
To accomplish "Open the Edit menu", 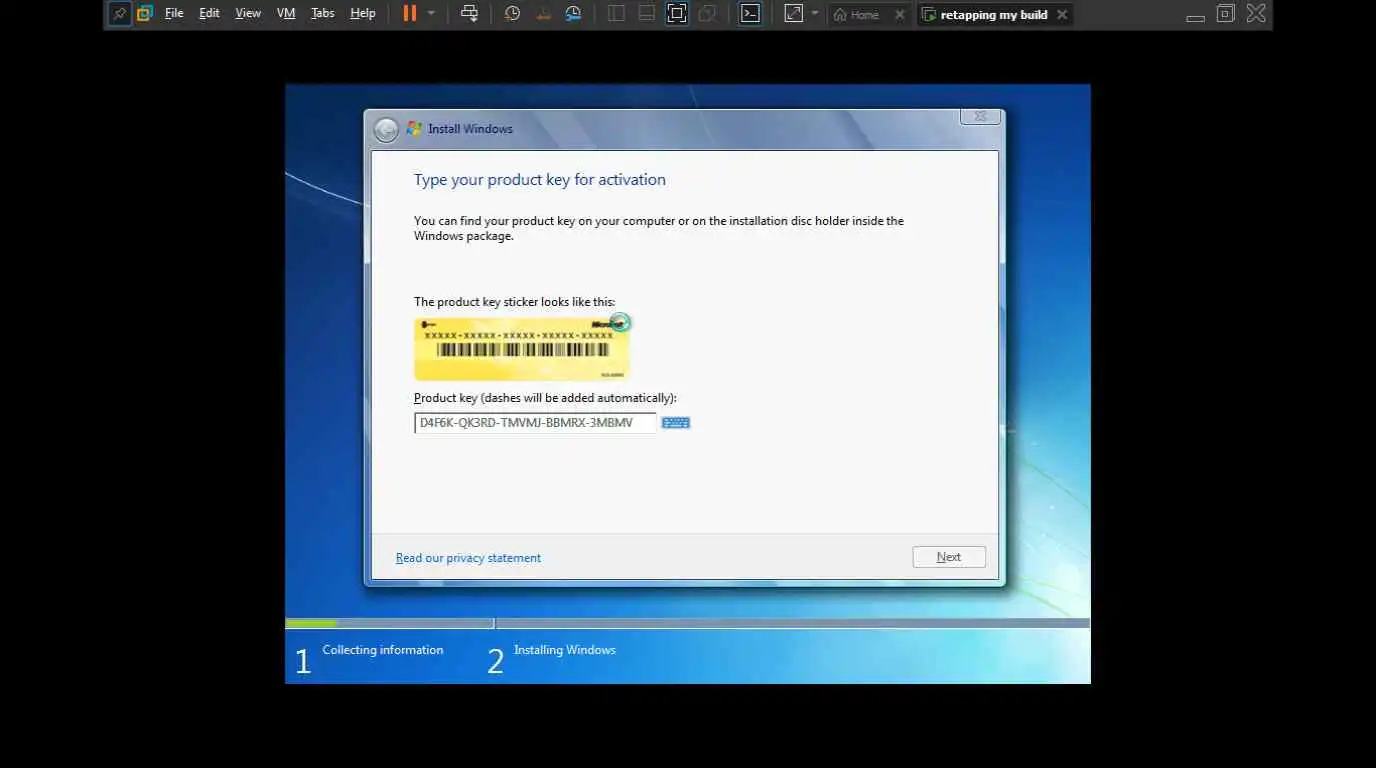I will tap(209, 14).
